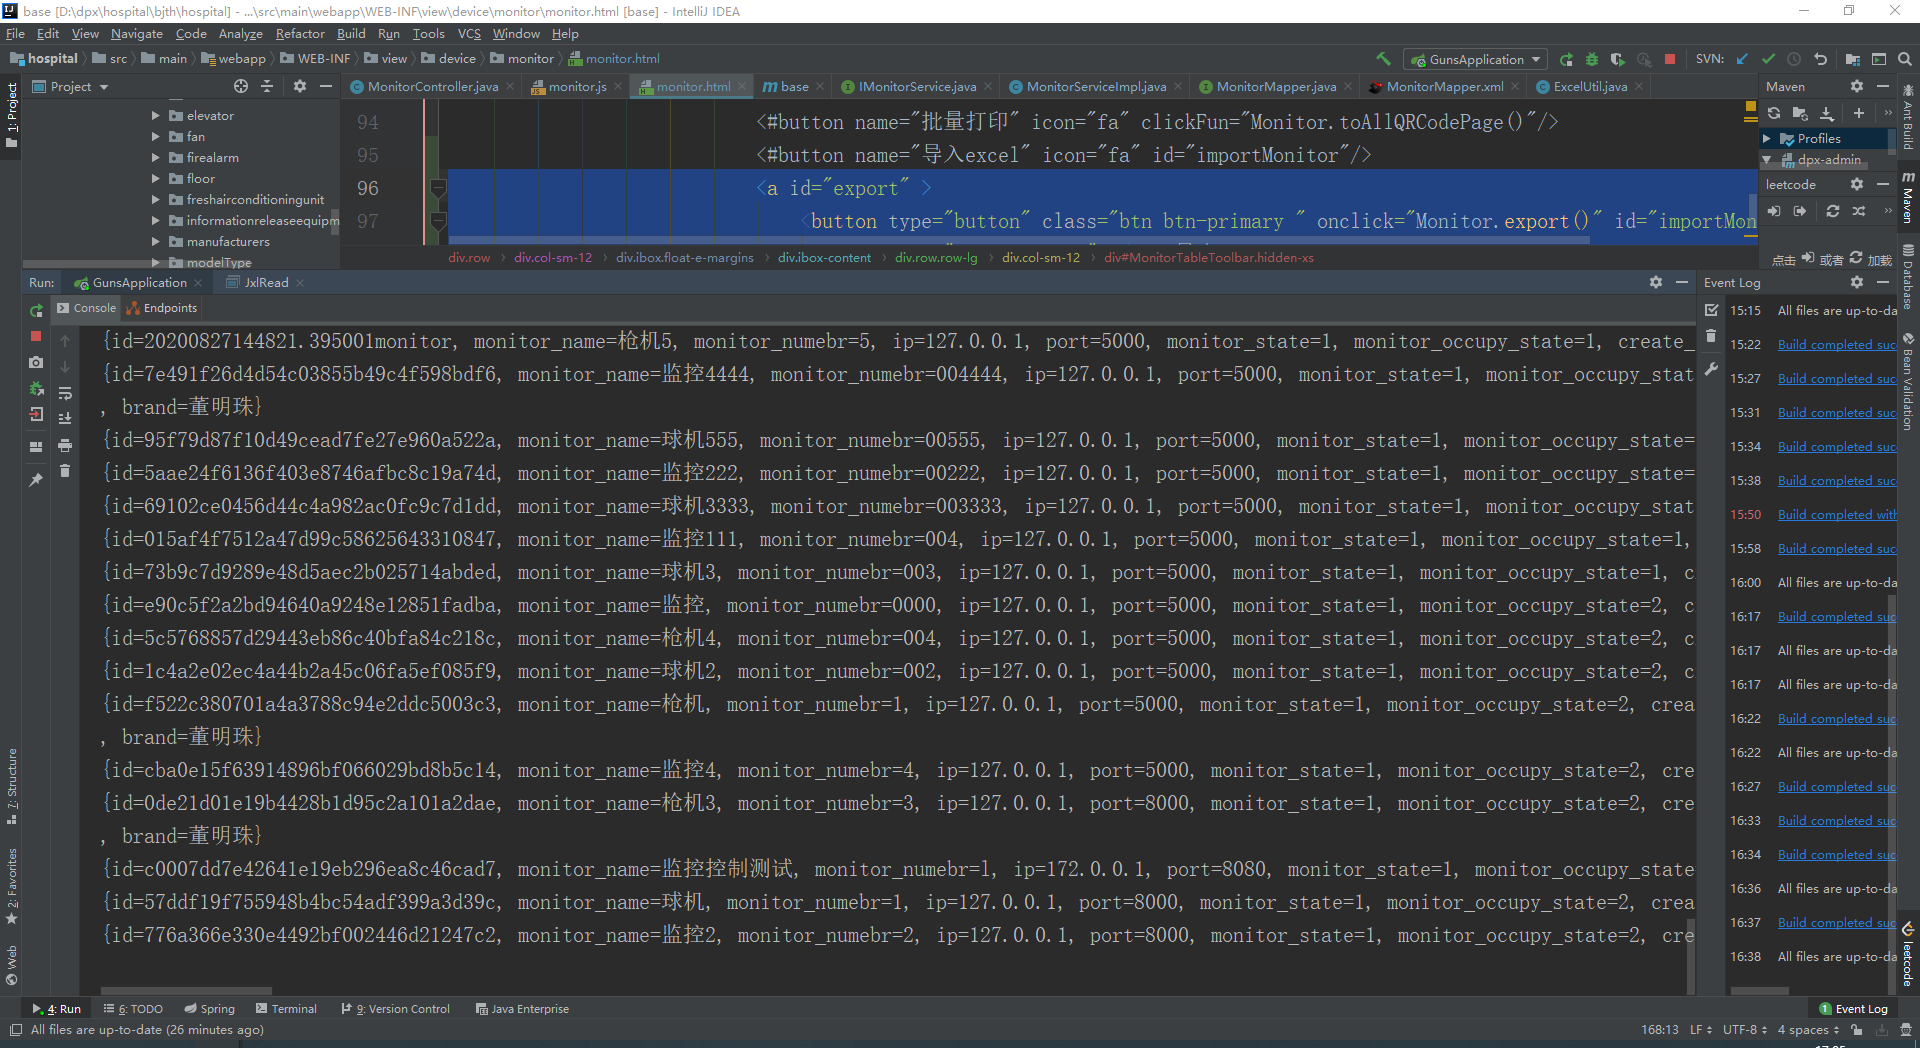1920x1048 pixels.
Task: Toggle the Ant Build tool window
Action: pos(1908,119)
